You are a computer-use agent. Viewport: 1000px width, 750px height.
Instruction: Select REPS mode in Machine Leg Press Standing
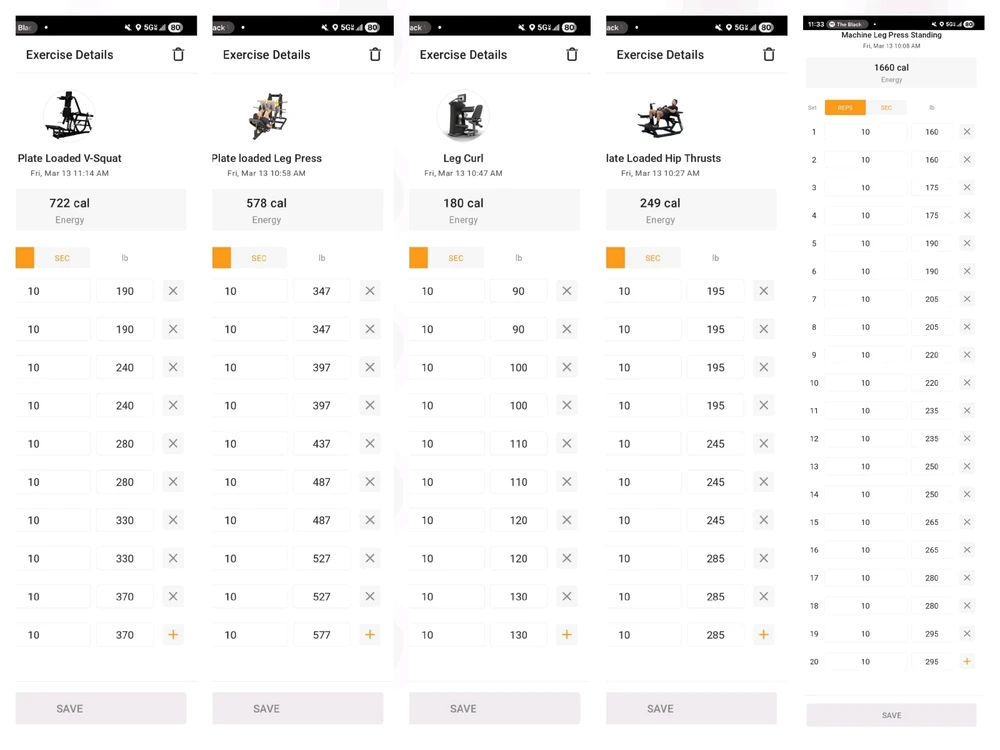(845, 108)
